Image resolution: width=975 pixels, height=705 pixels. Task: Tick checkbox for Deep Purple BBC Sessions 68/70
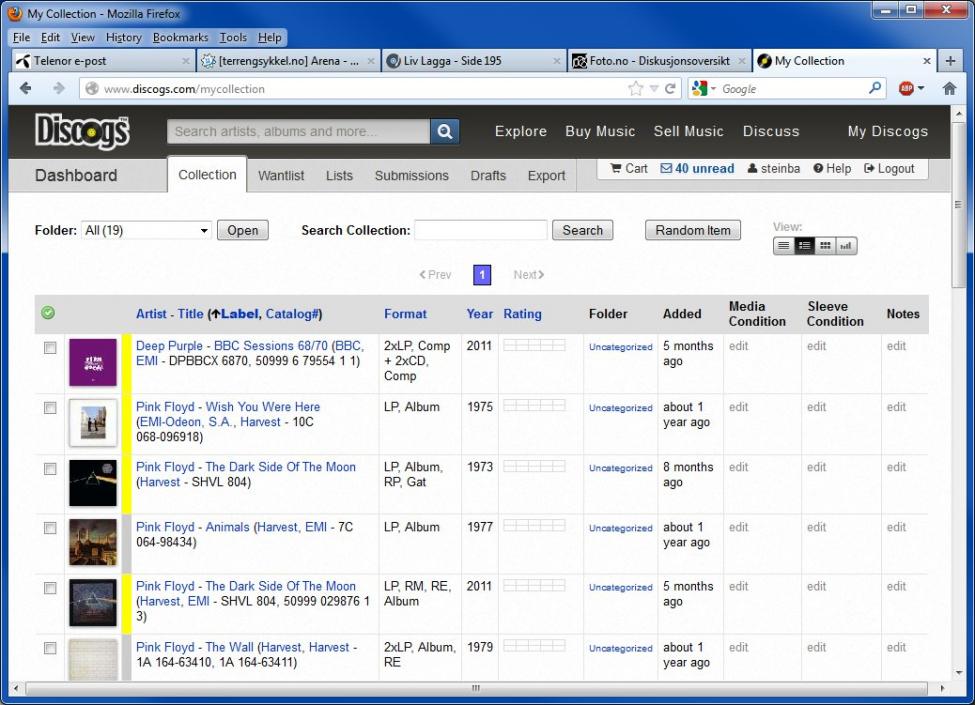point(50,348)
